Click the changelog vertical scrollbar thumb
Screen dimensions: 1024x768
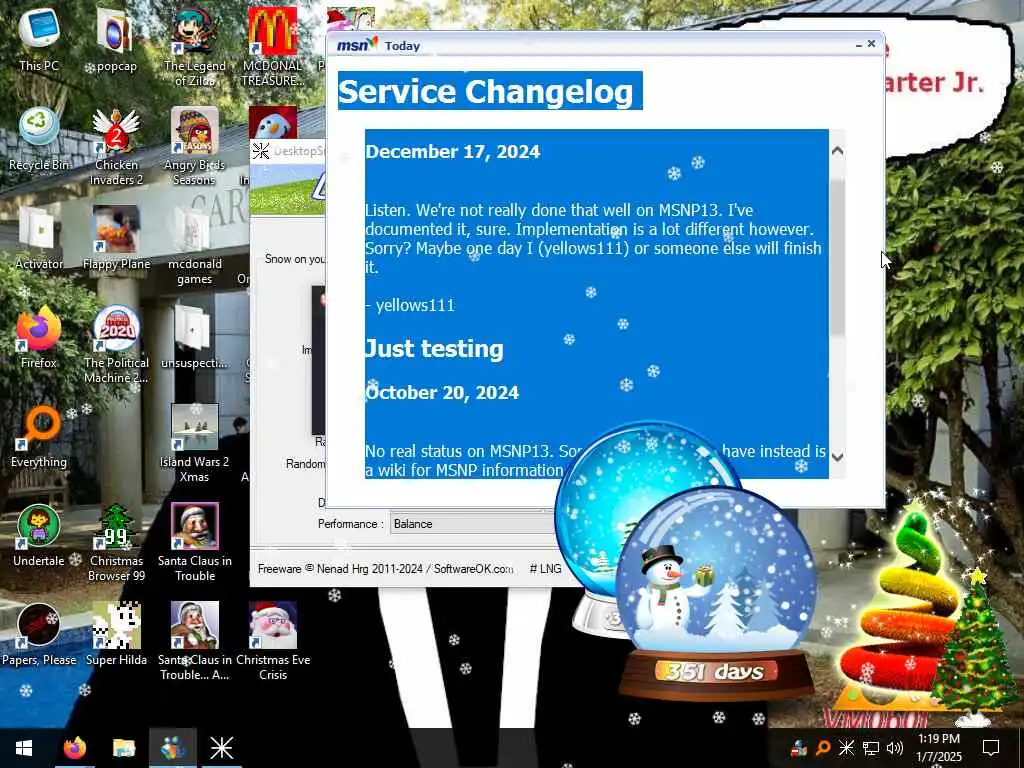pyautogui.click(x=837, y=258)
